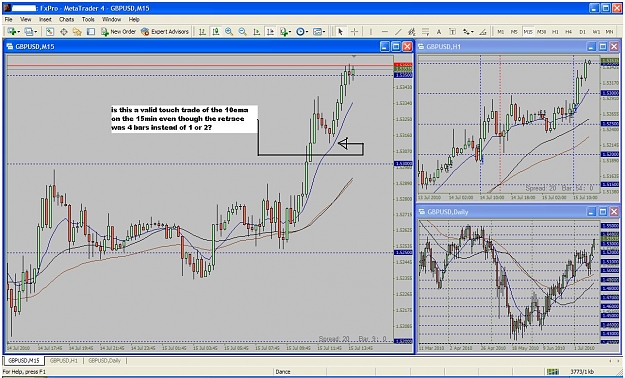
Task: Zoom in on the chart
Action: tap(229, 32)
